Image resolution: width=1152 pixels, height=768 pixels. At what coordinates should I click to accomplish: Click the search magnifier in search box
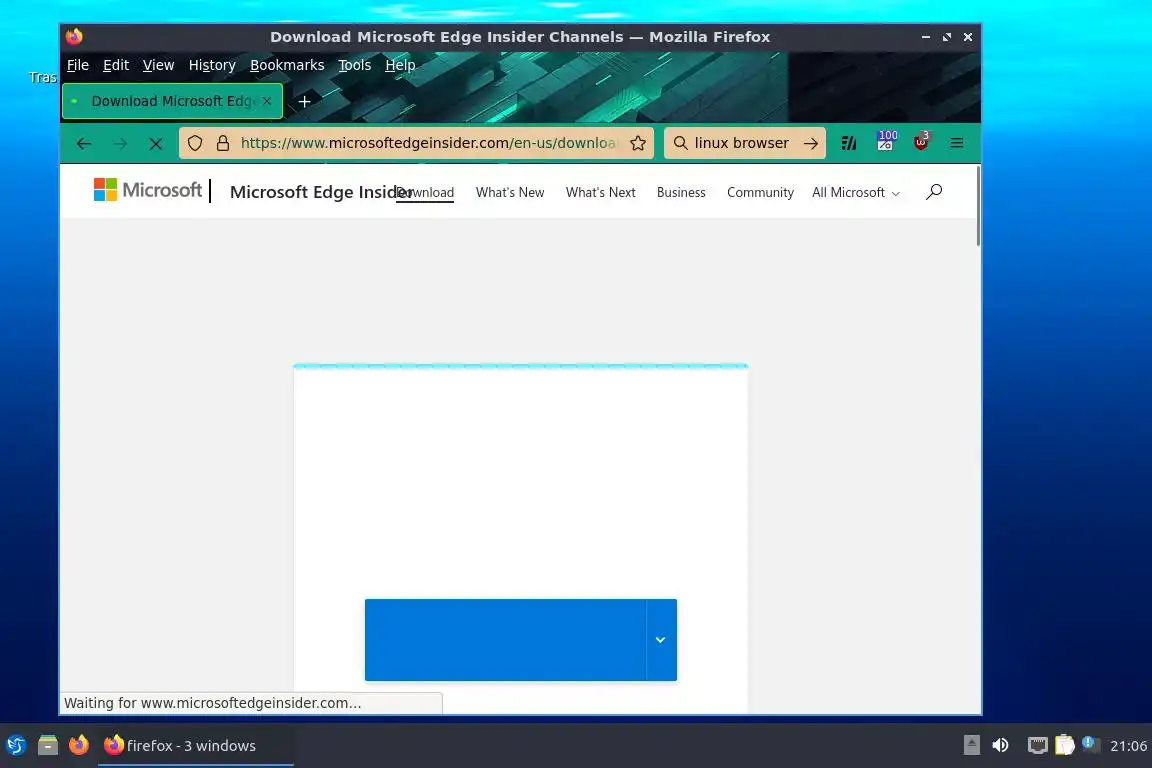(x=681, y=143)
